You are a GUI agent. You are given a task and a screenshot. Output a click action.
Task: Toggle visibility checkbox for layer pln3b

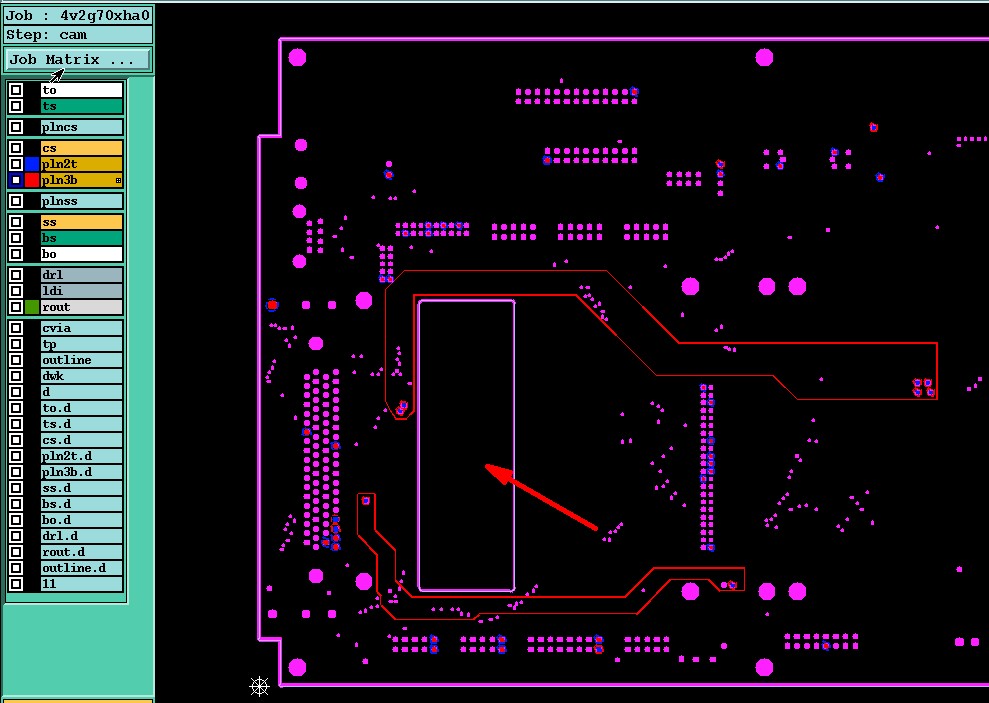pyautogui.click(x=16, y=180)
